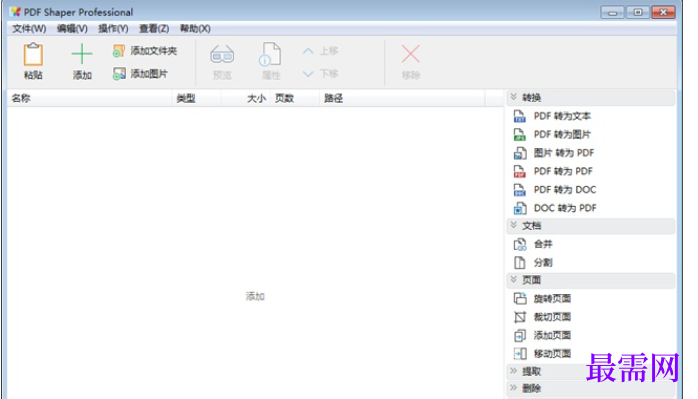Click the Preview (预览) glasses icon
Viewport: 698px width, 399px height.
222,55
